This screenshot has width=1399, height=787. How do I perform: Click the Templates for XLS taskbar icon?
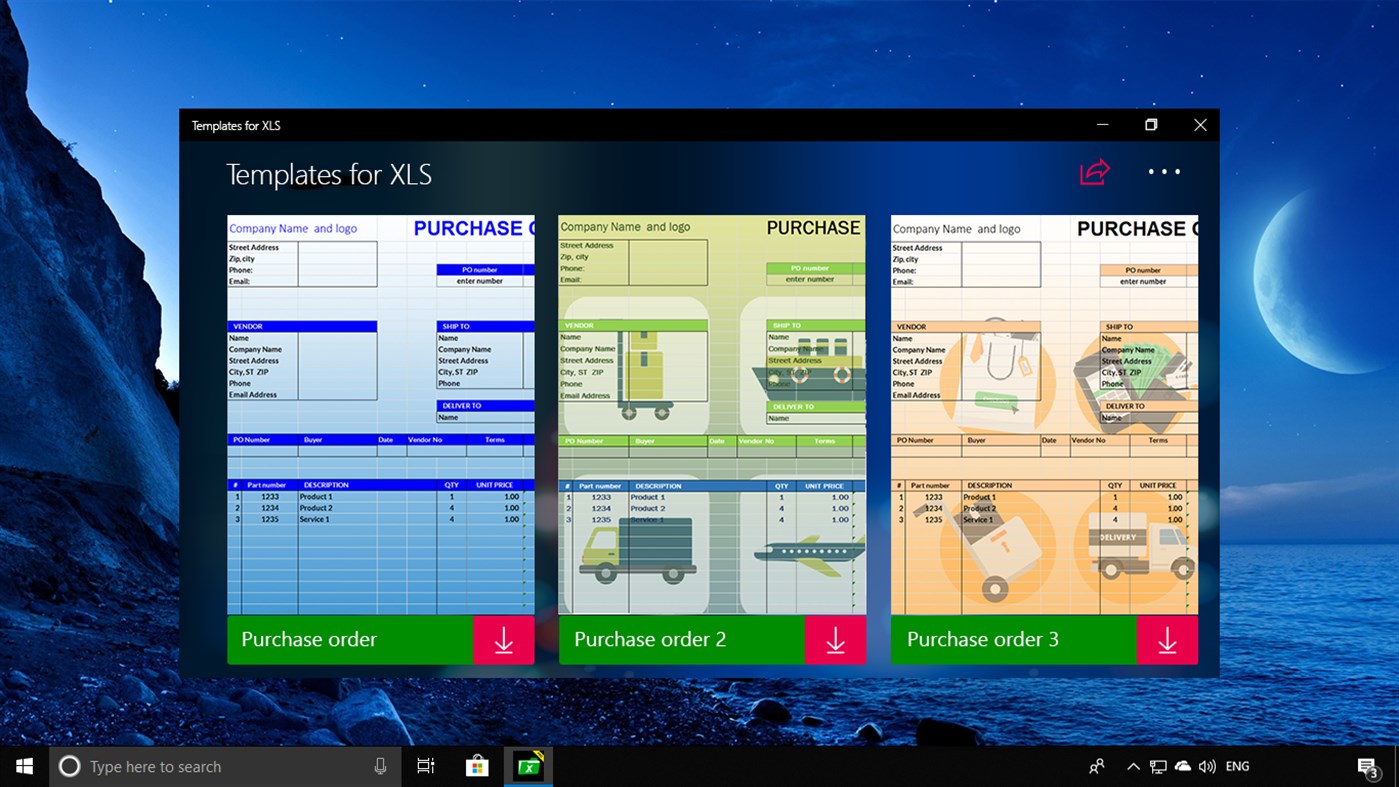[527, 766]
